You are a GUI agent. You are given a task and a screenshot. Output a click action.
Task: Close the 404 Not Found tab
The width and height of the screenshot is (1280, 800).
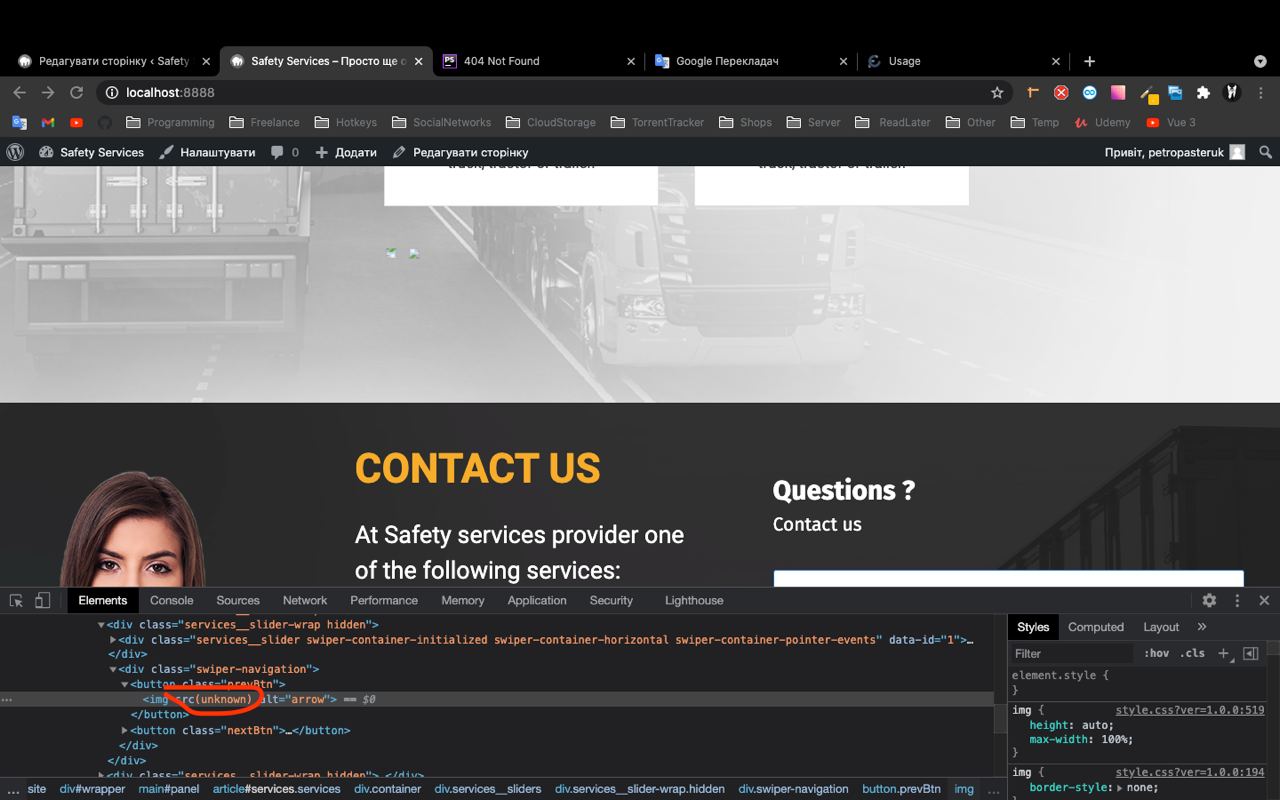631,61
